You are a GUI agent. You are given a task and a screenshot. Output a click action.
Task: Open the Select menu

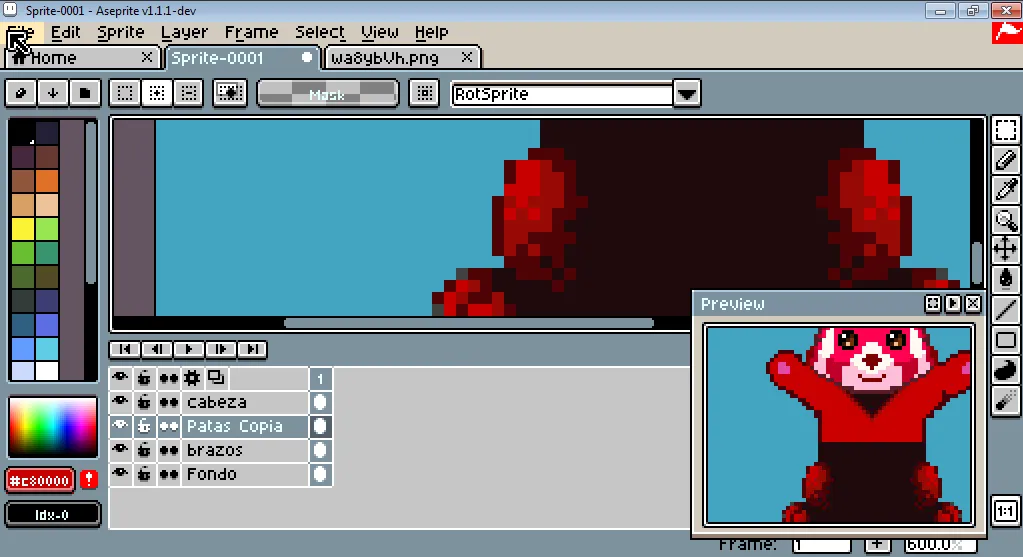[320, 32]
